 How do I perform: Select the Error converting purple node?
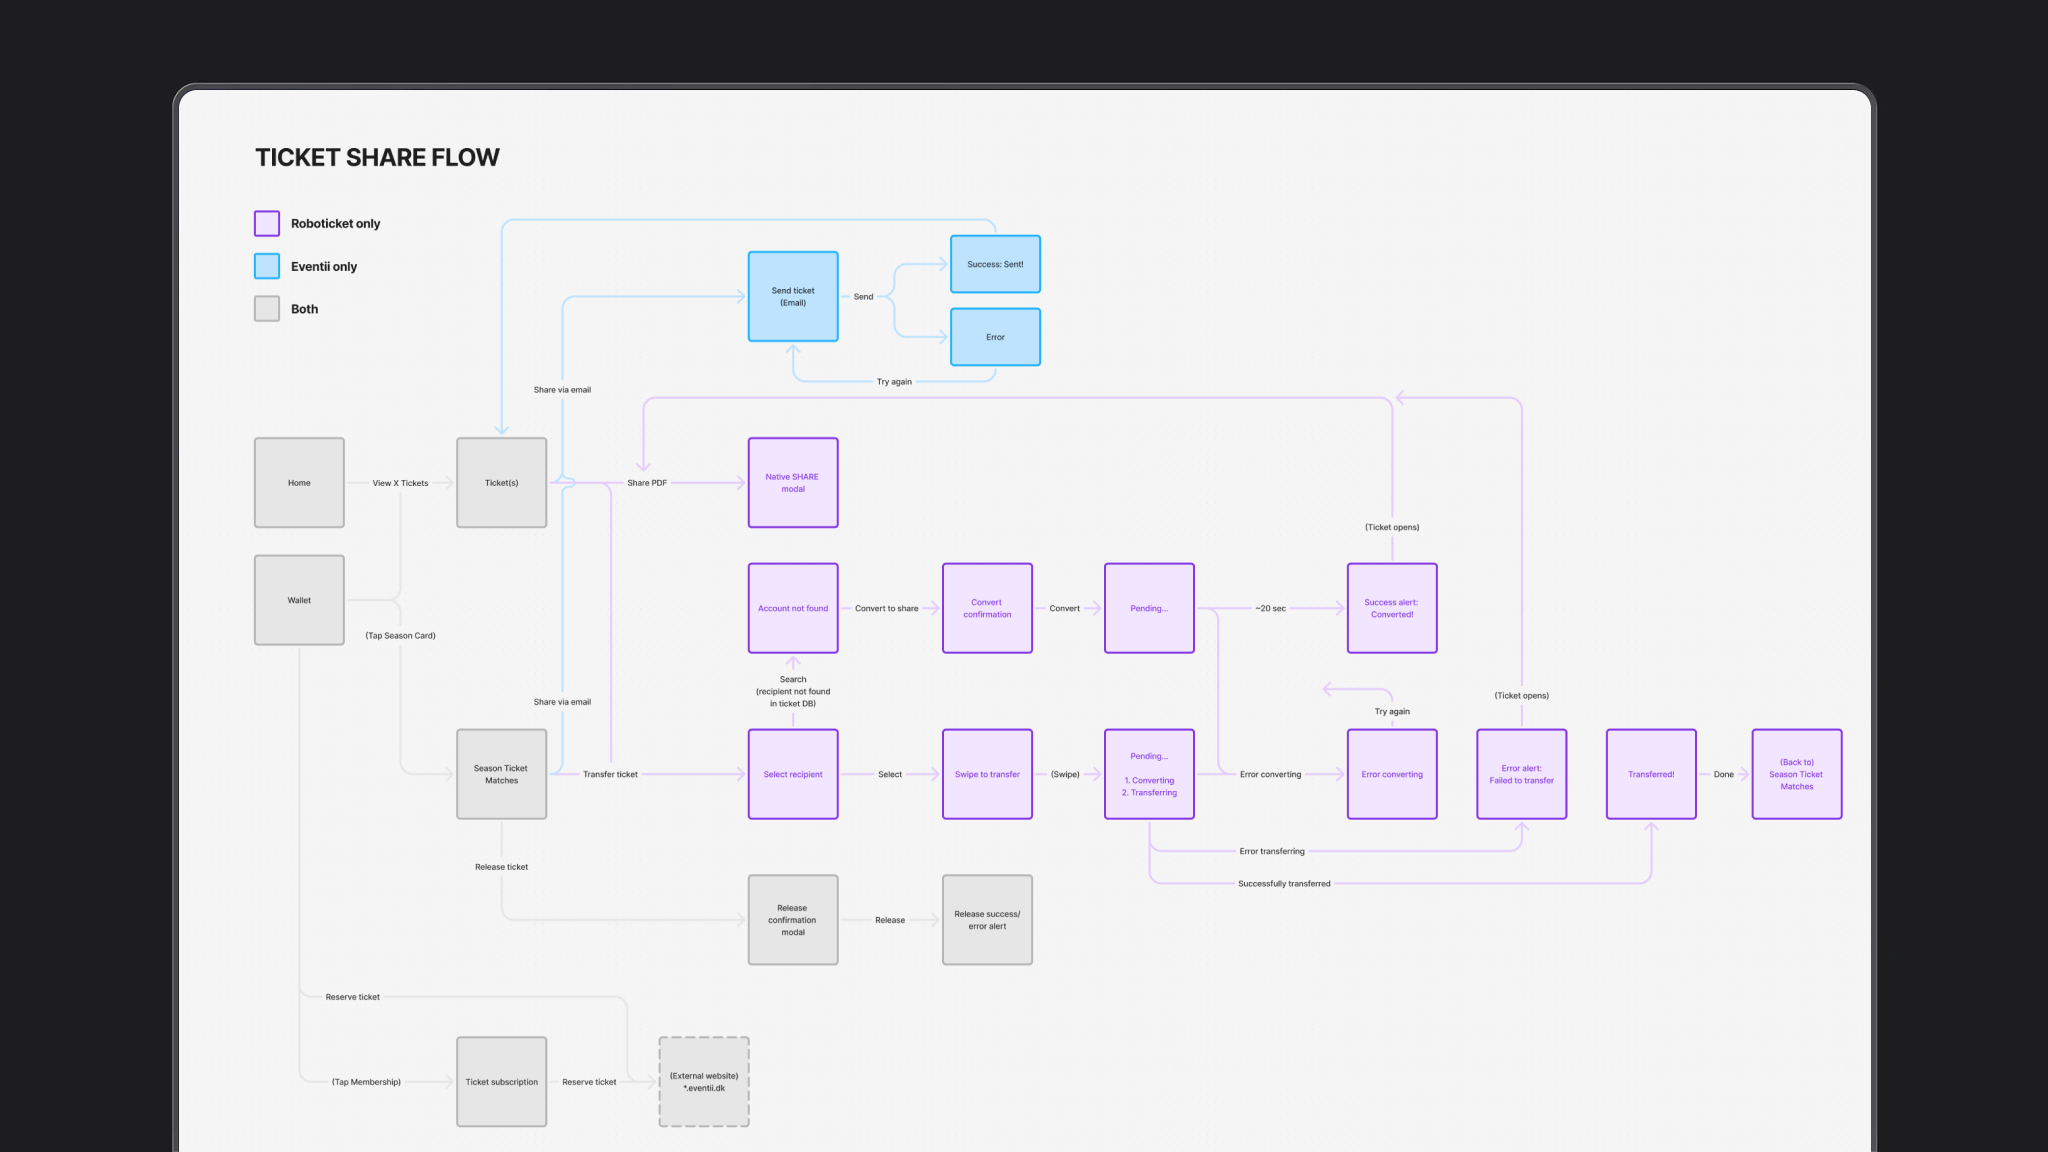coord(1392,774)
